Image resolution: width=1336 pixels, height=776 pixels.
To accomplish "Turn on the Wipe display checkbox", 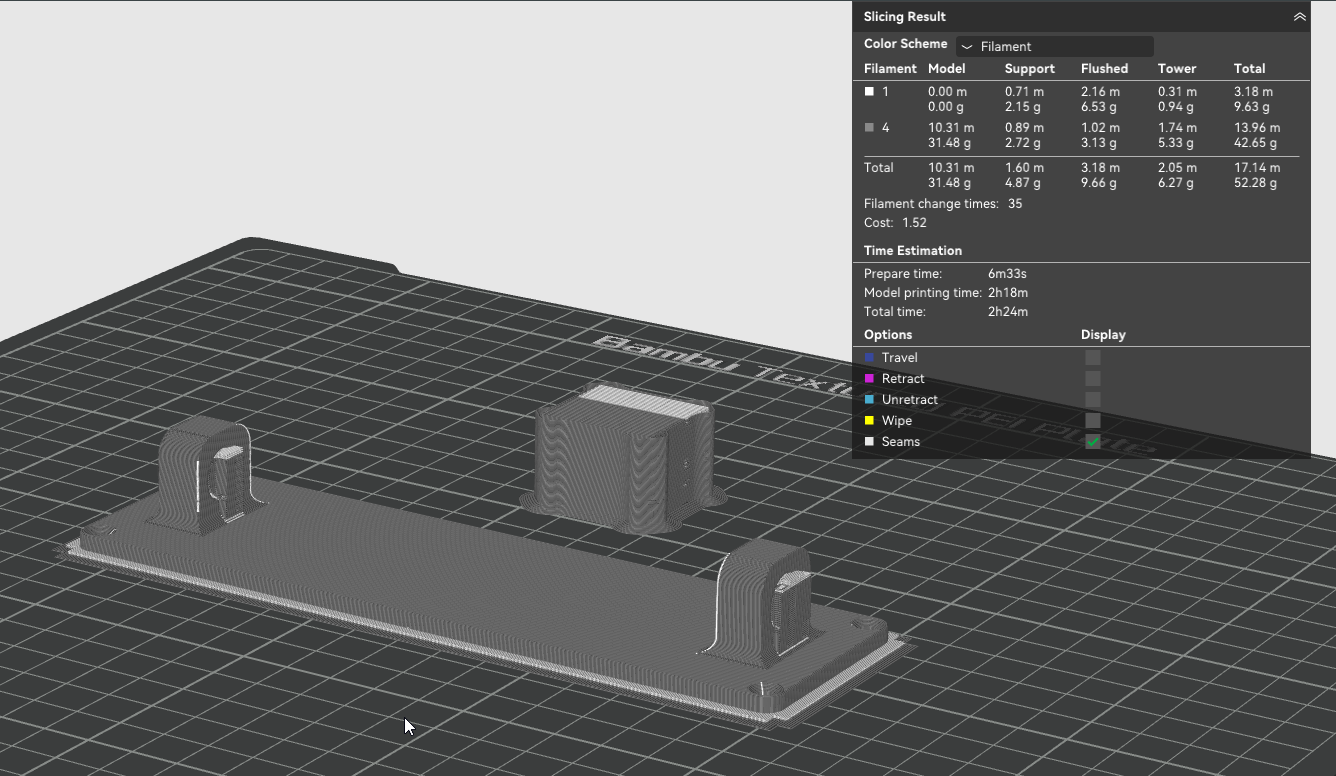I will tap(1093, 420).
